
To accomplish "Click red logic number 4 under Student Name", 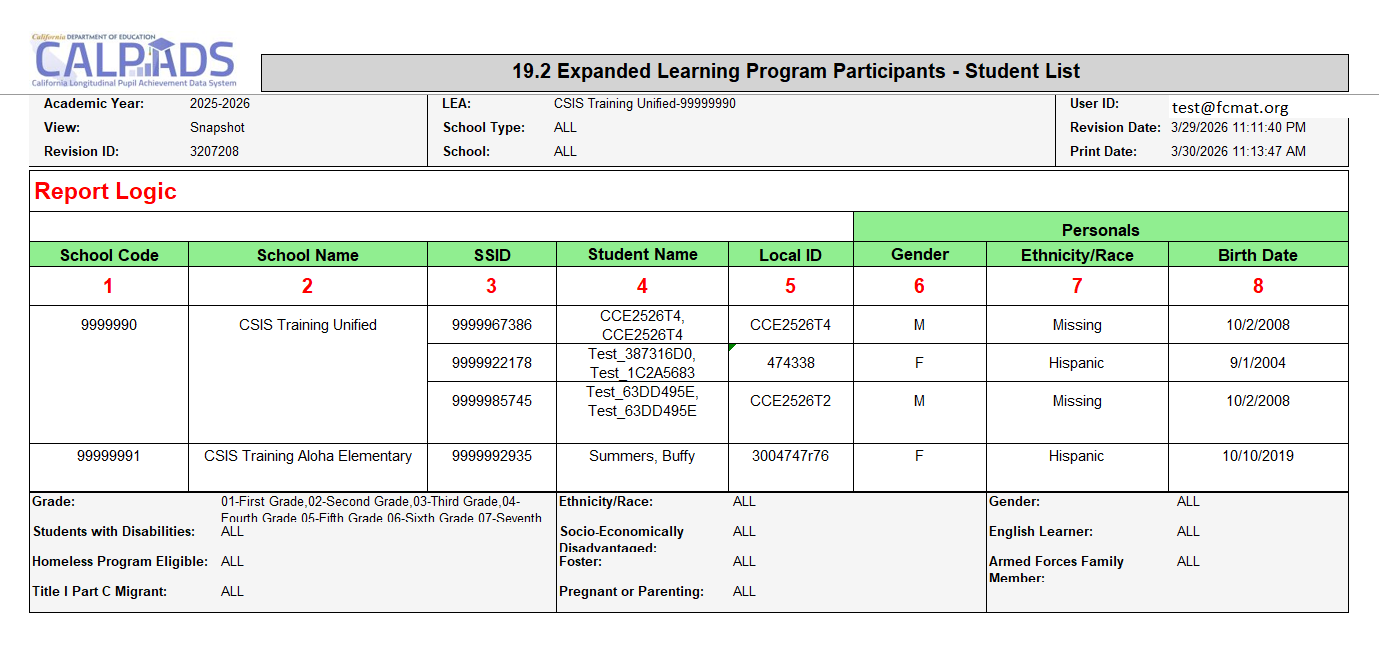I will 642,286.
